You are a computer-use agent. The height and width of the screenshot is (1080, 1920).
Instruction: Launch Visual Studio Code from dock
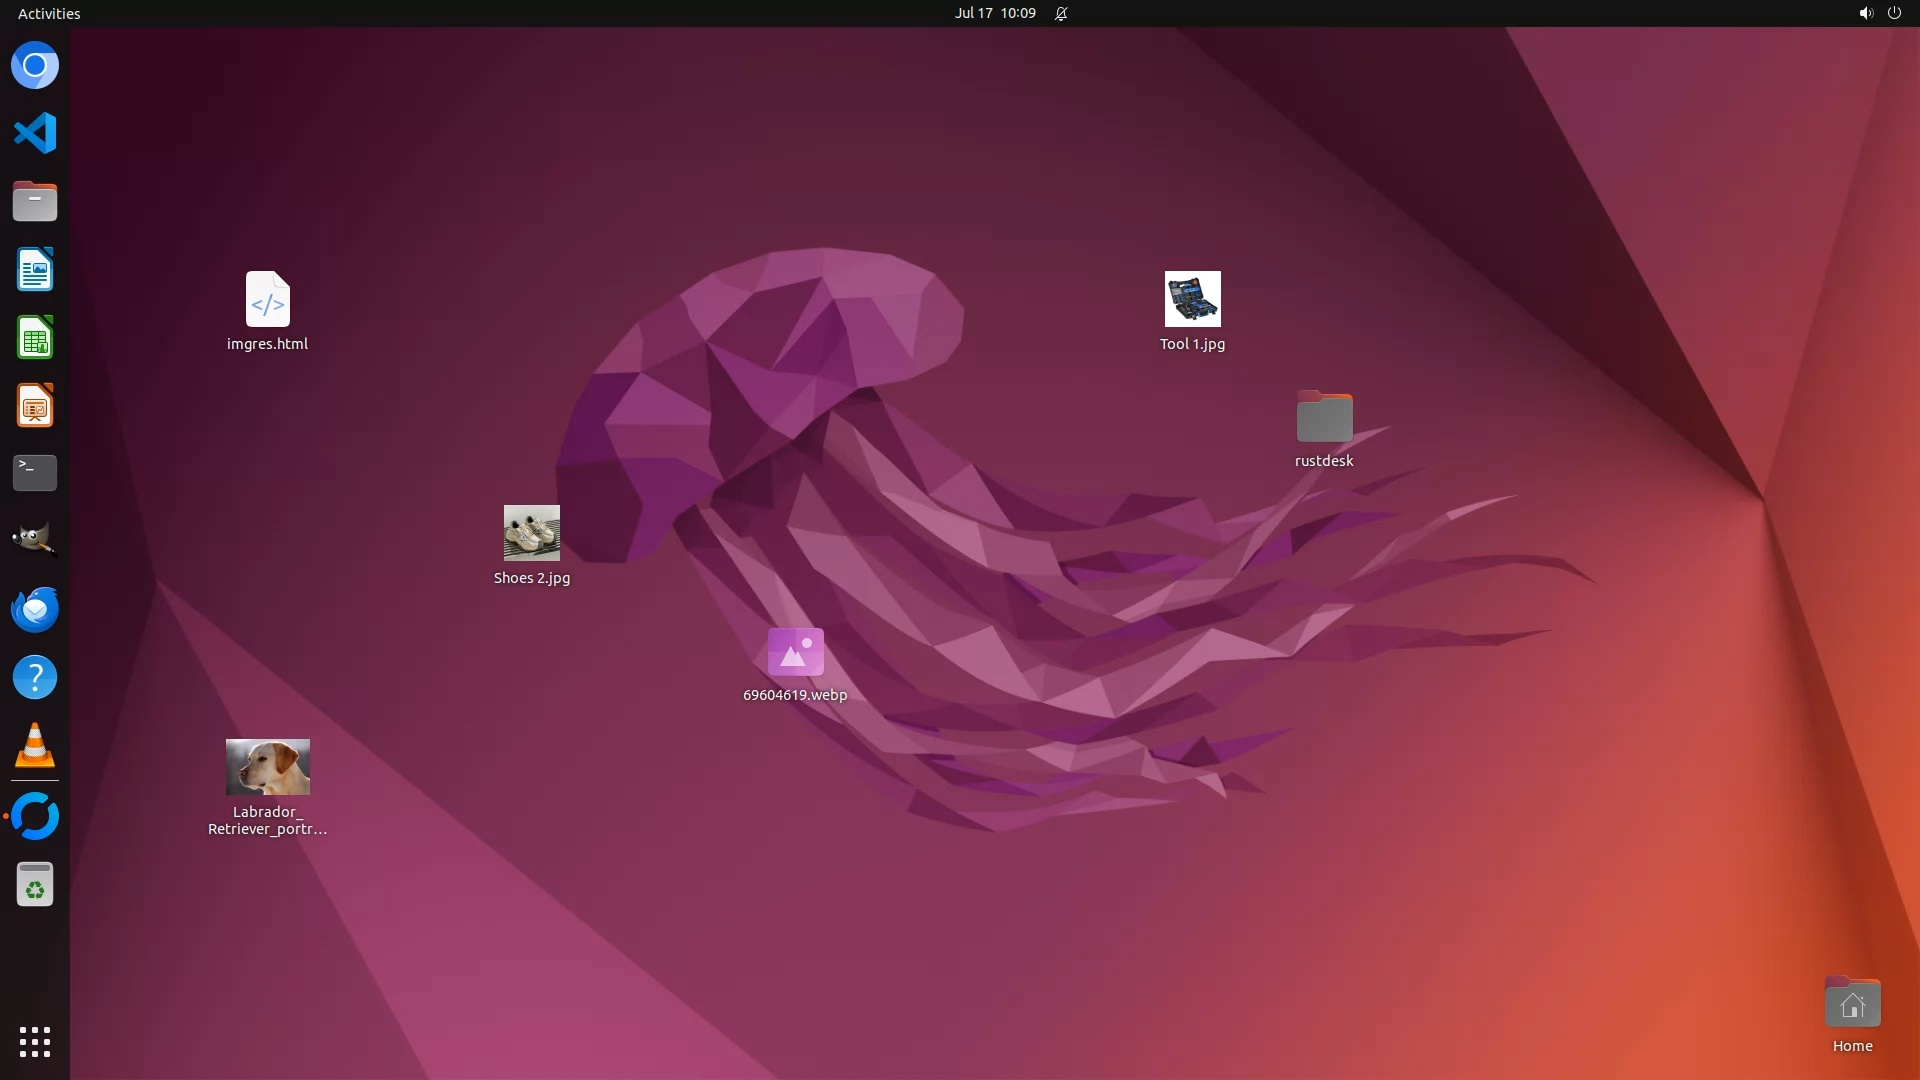point(35,133)
